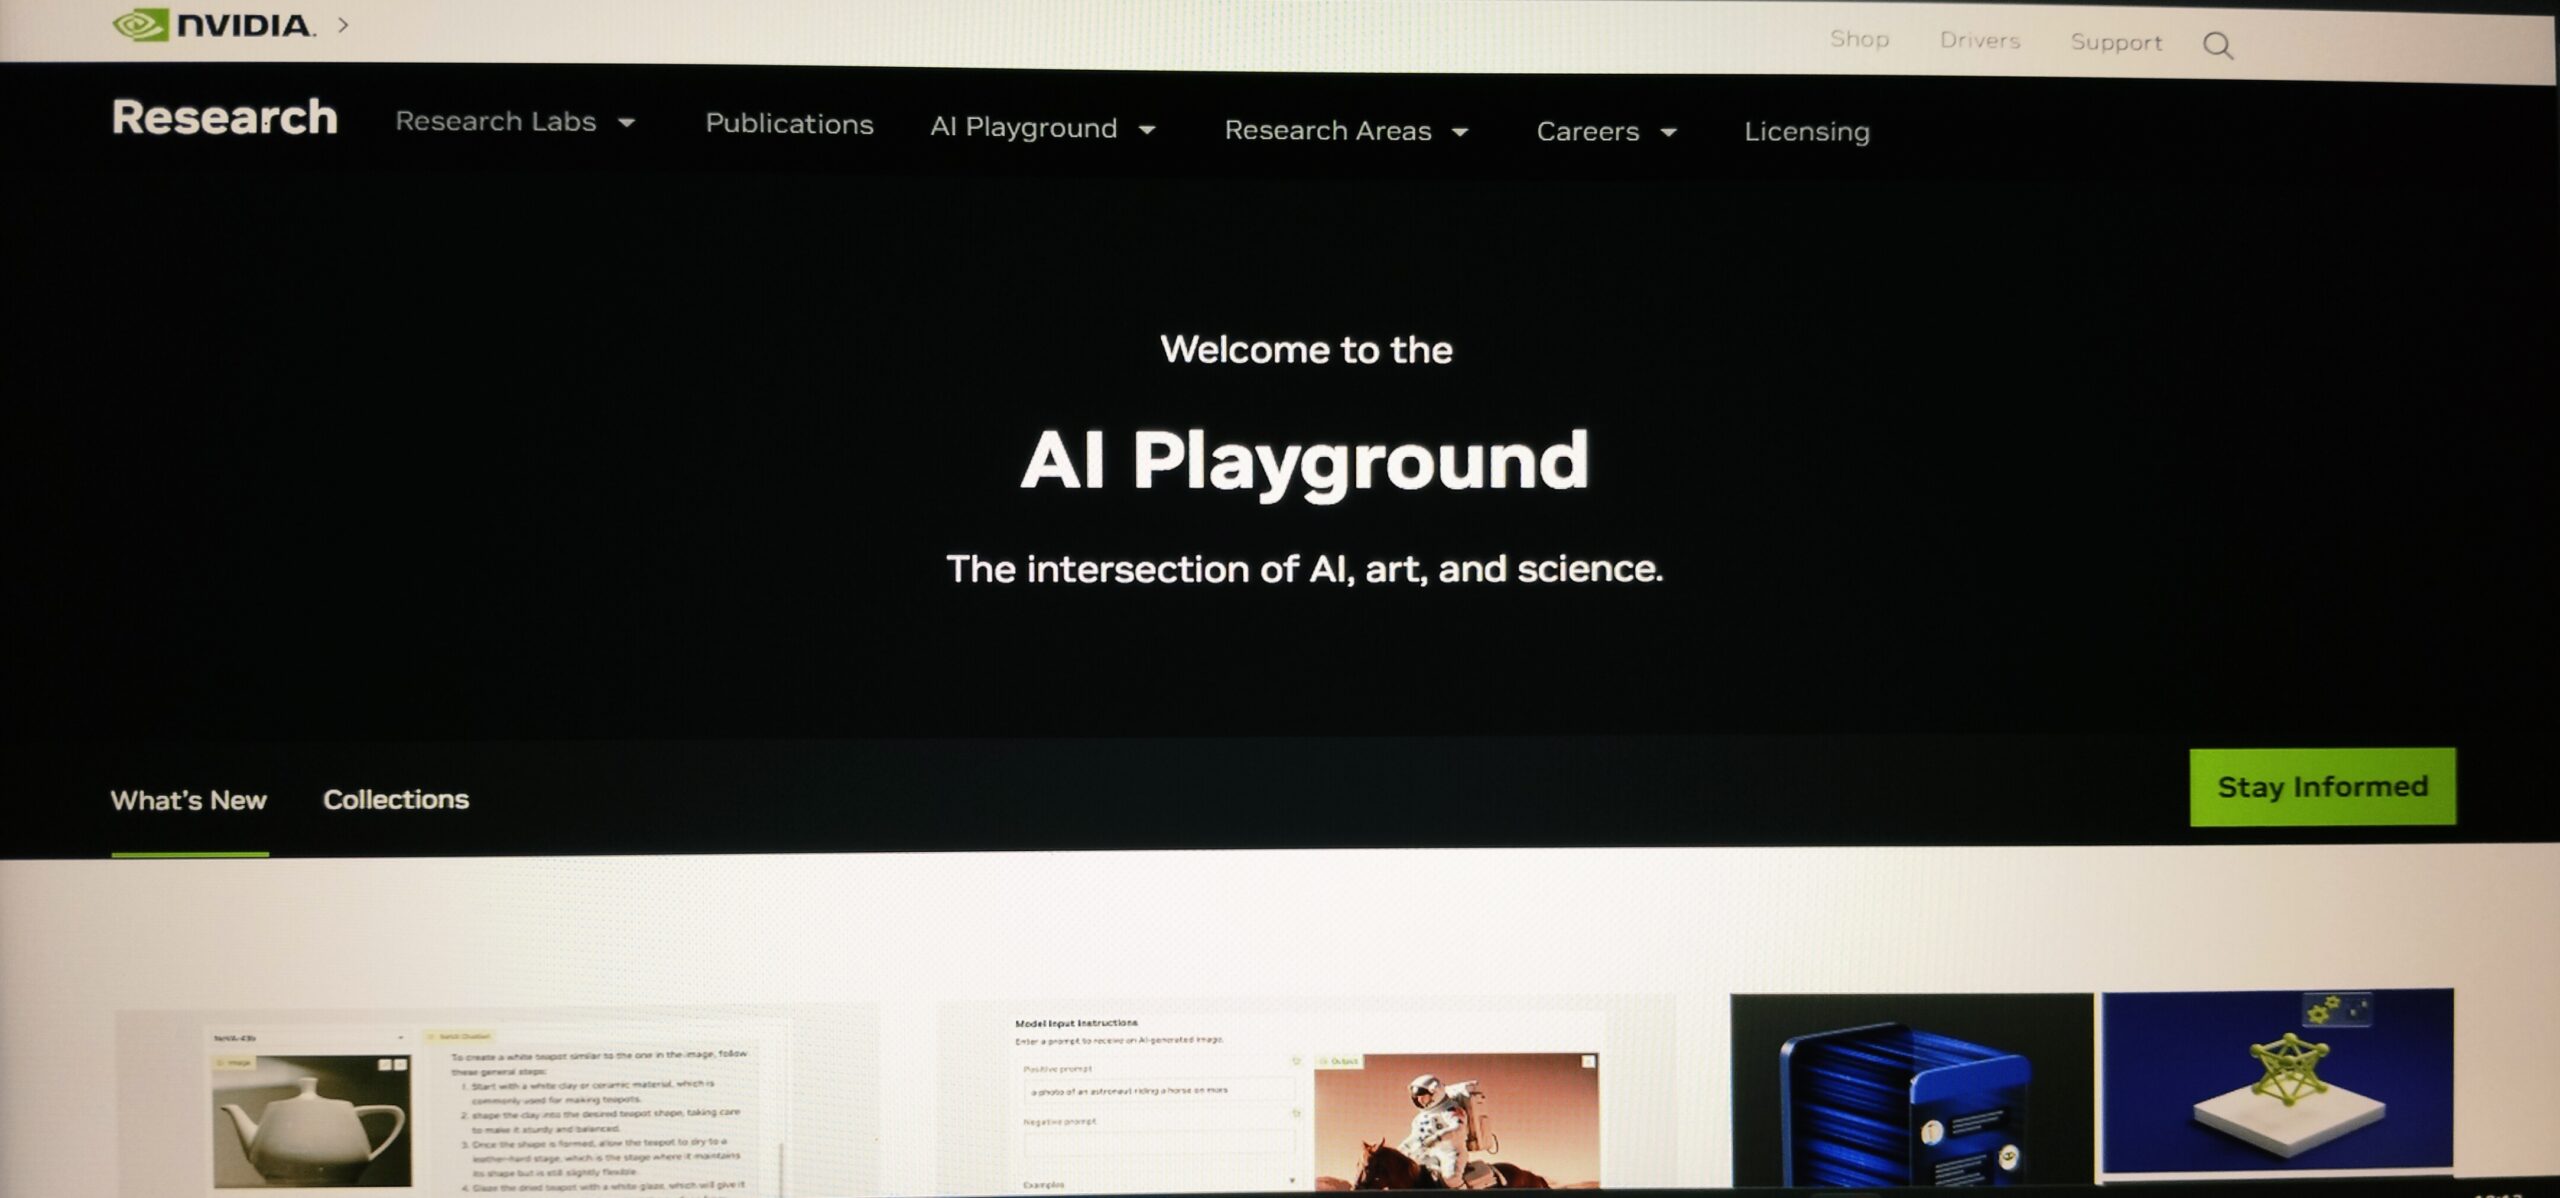Switch to the Collections tab
Viewport: 2560px width, 1198px height.
pyautogui.click(x=396, y=799)
